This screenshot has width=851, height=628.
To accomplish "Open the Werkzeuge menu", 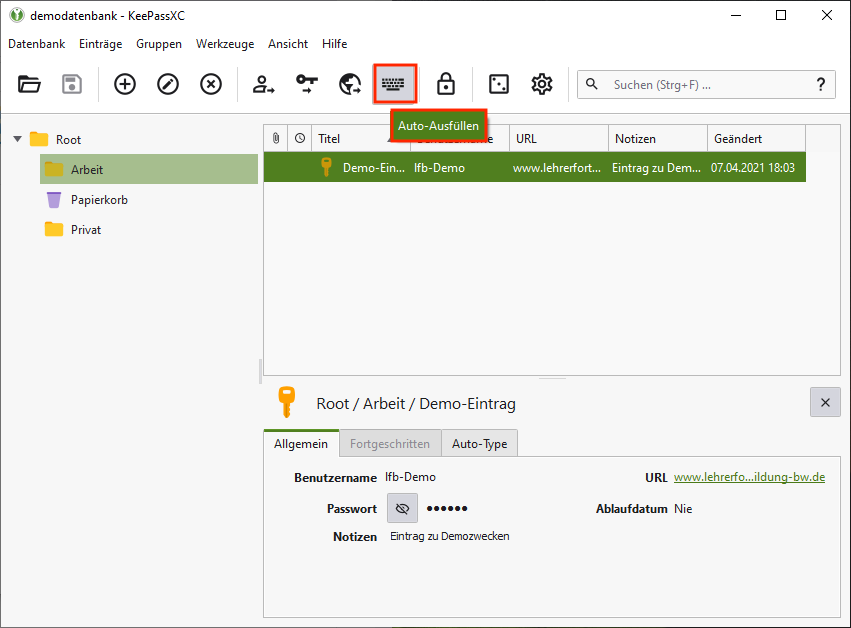I will pyautogui.click(x=225, y=44).
